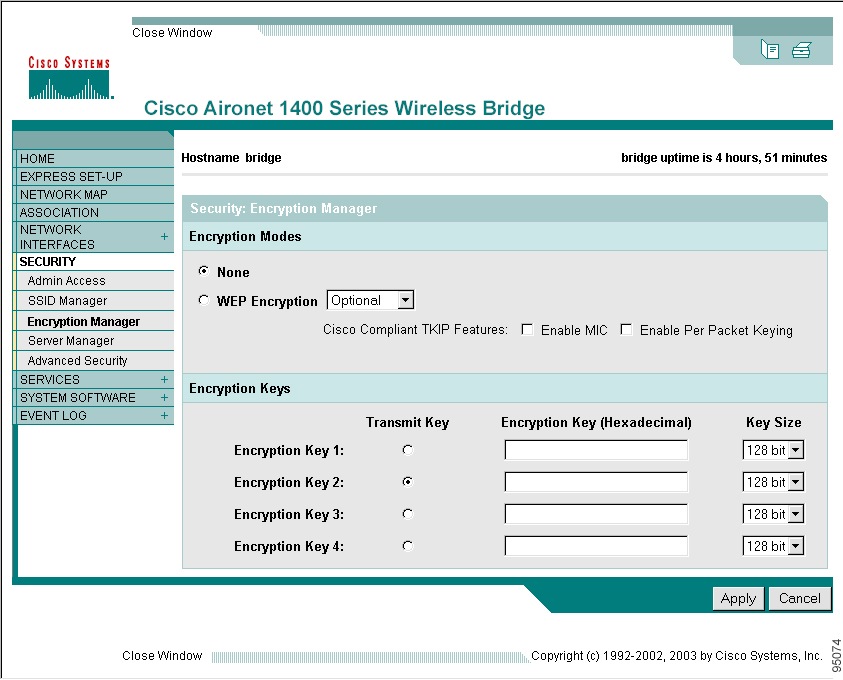This screenshot has width=843, height=680.
Task: Open the WEP Encryption Optional dropdown
Action: pyautogui.click(x=370, y=300)
